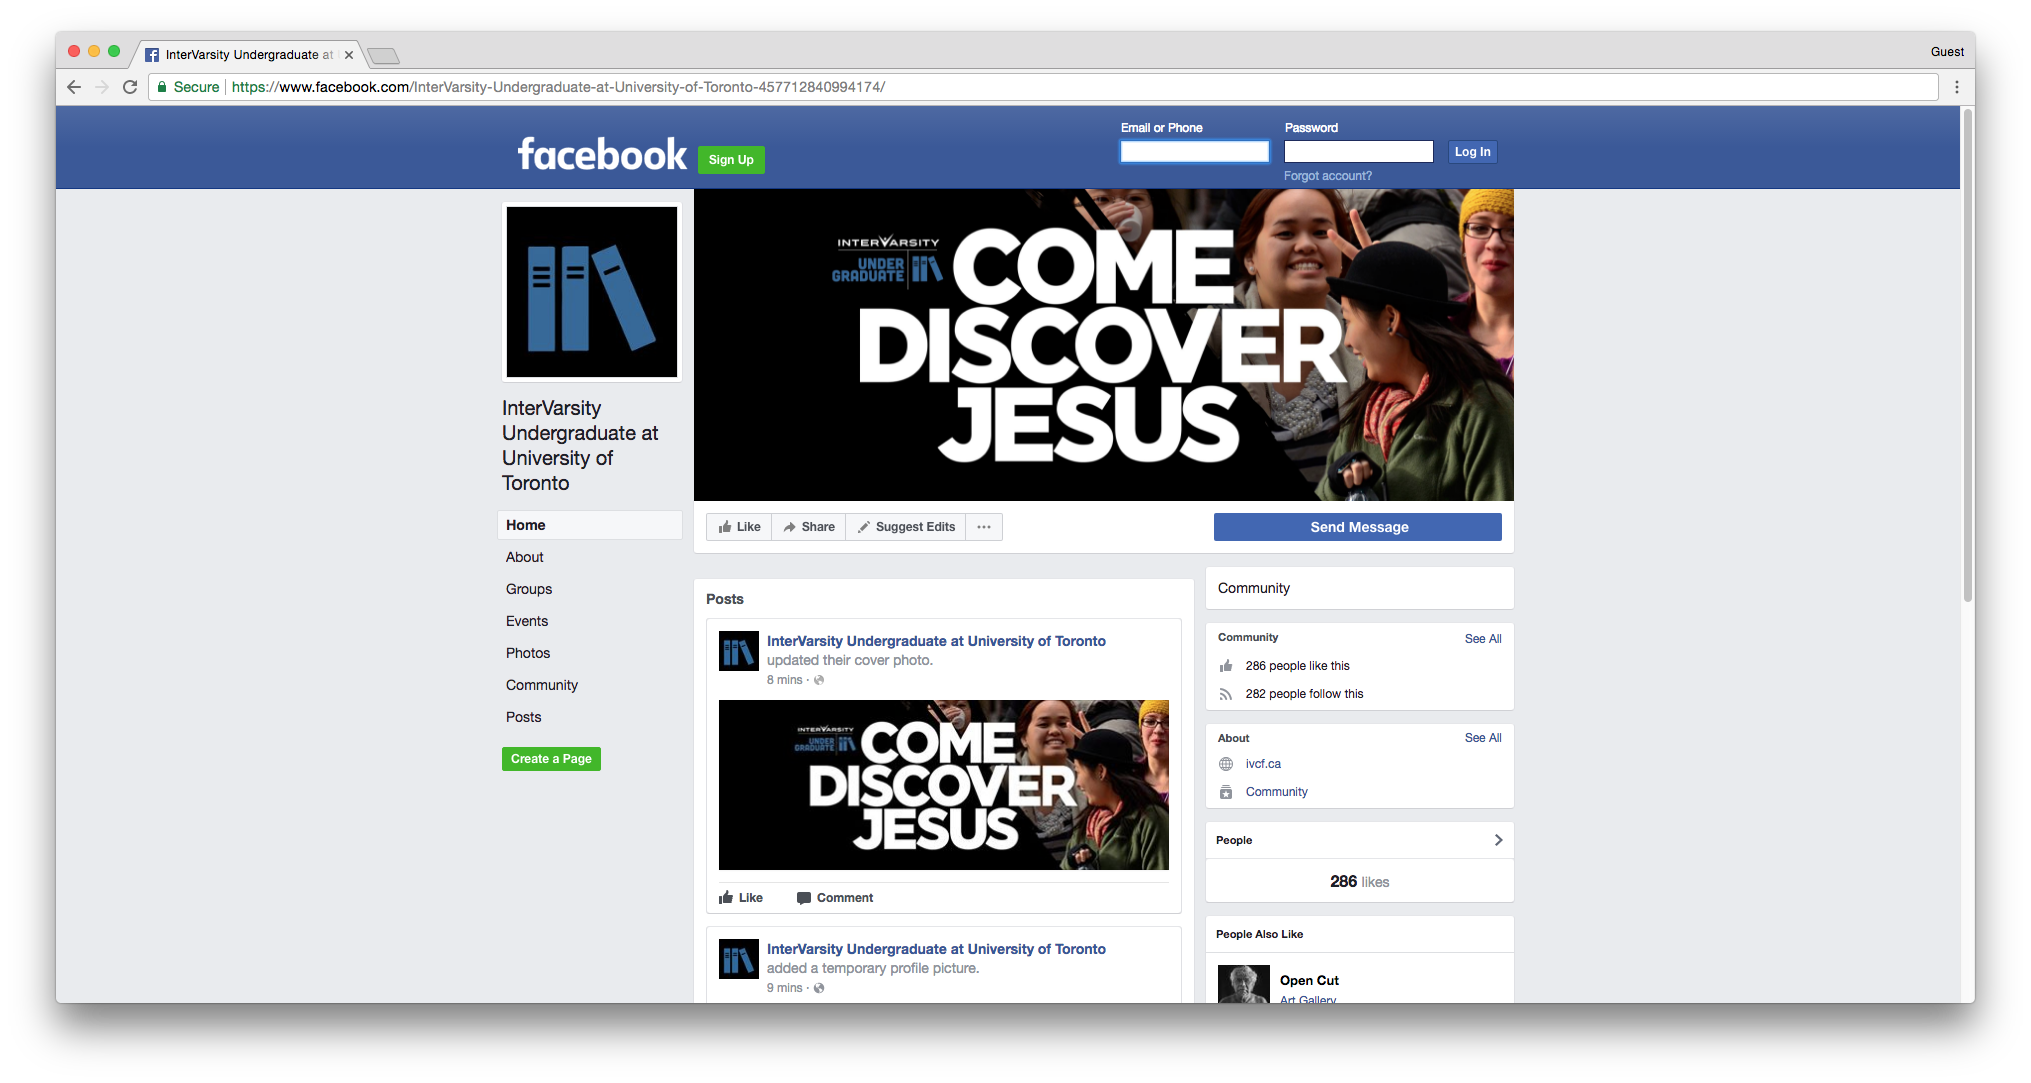This screenshot has height=1083, width=2031.
Task: Click the browser forward arrow
Action: (x=102, y=87)
